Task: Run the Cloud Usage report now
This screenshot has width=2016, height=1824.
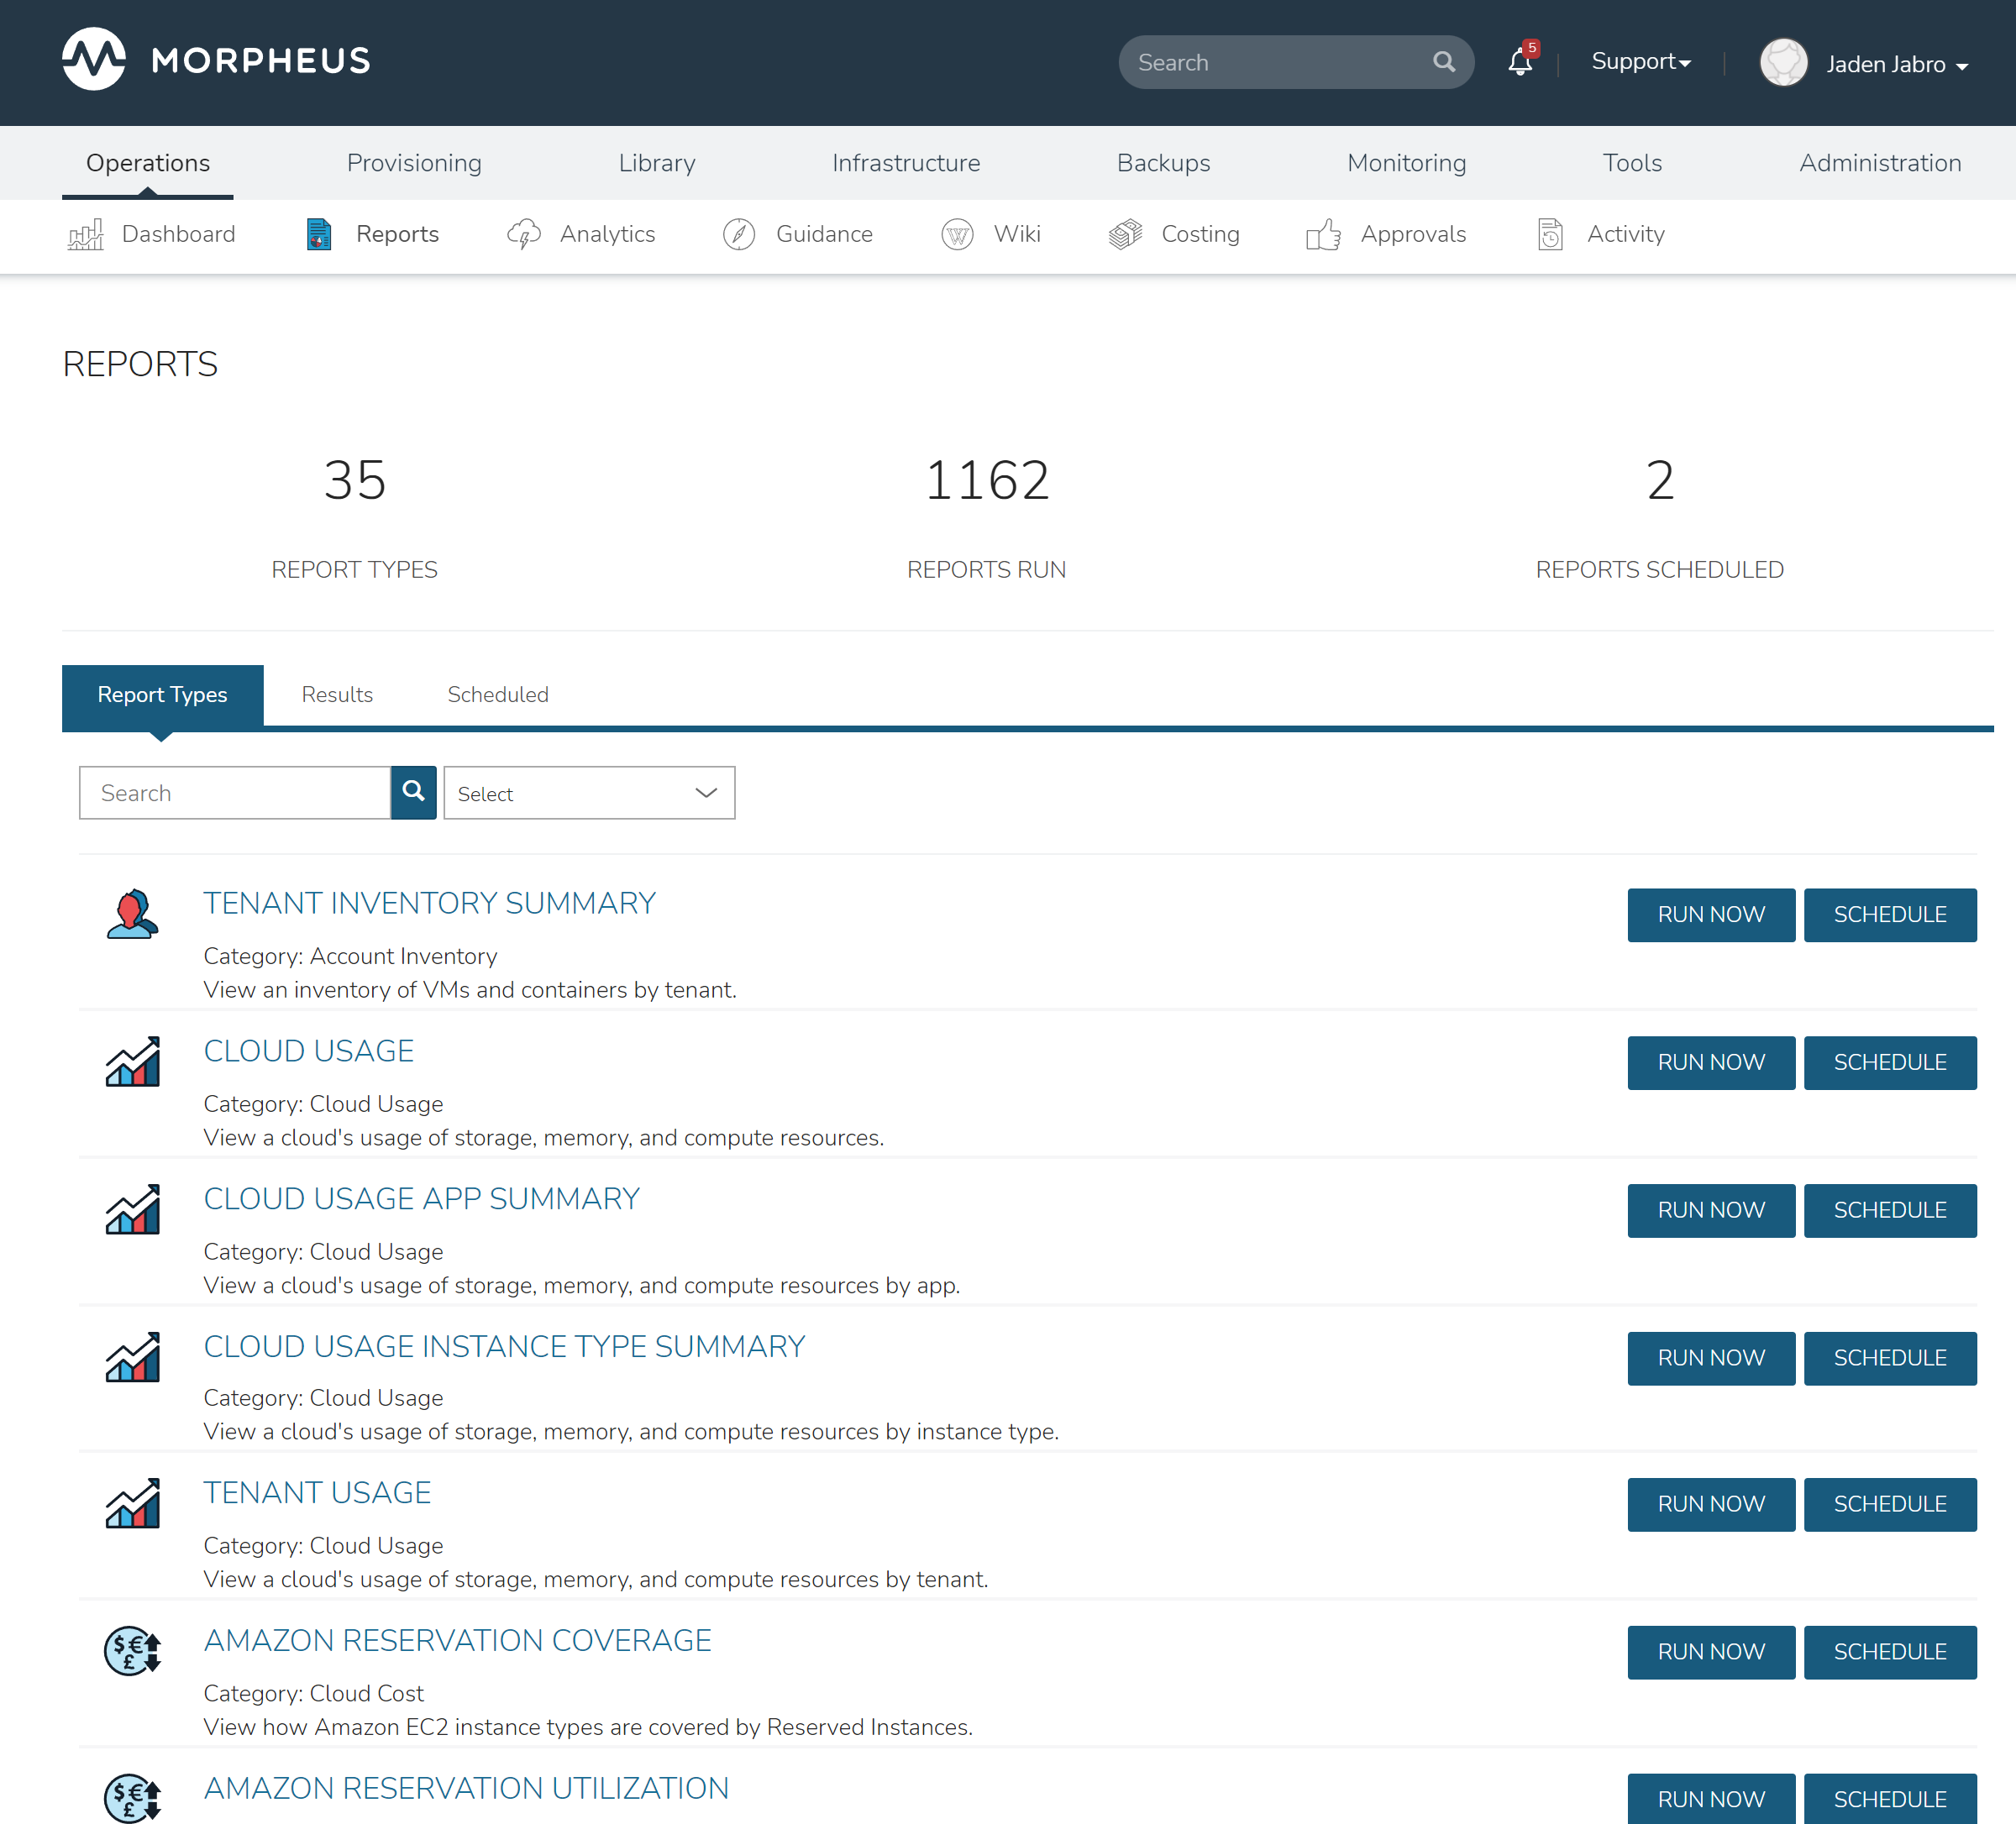Action: (x=1710, y=1062)
